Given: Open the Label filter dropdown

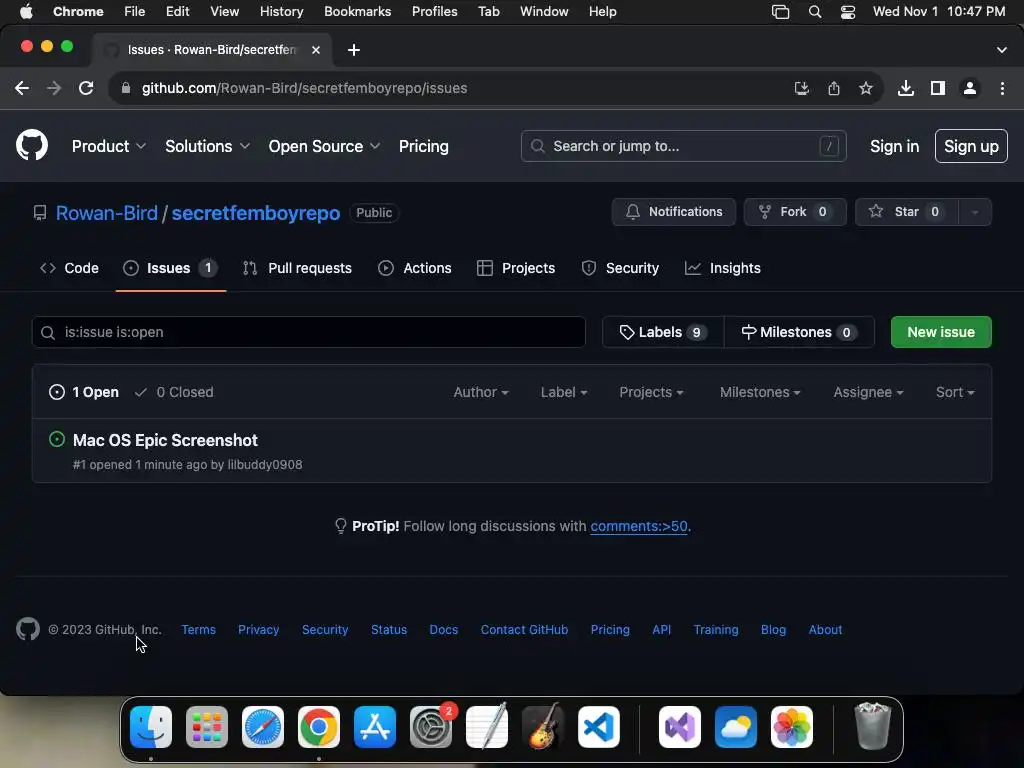Looking at the screenshot, I should coord(564,392).
